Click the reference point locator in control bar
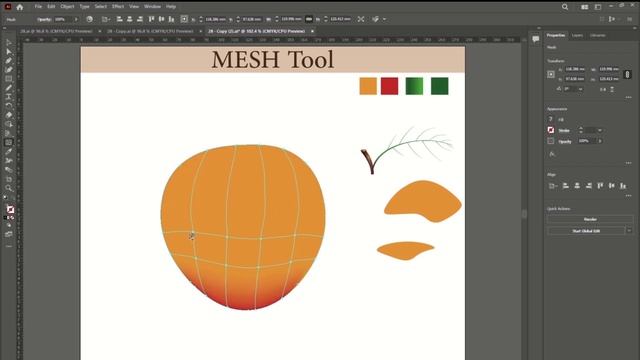Screen dimensions: 640x360 [184, 19]
